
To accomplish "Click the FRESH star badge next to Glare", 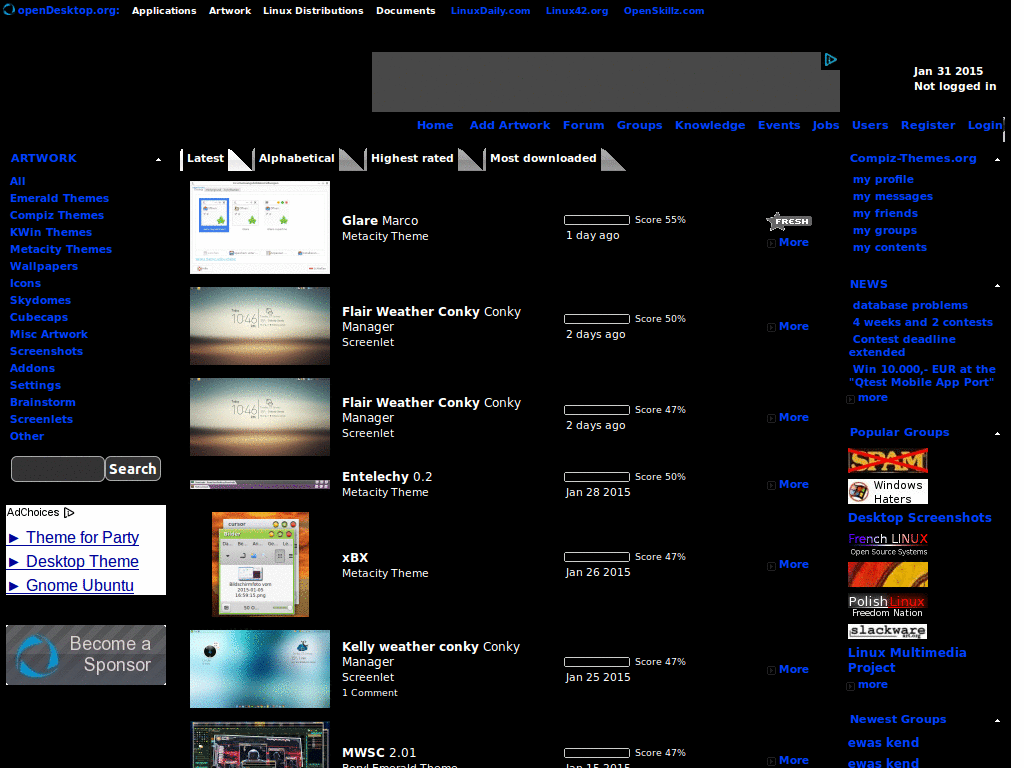I will click(789, 220).
